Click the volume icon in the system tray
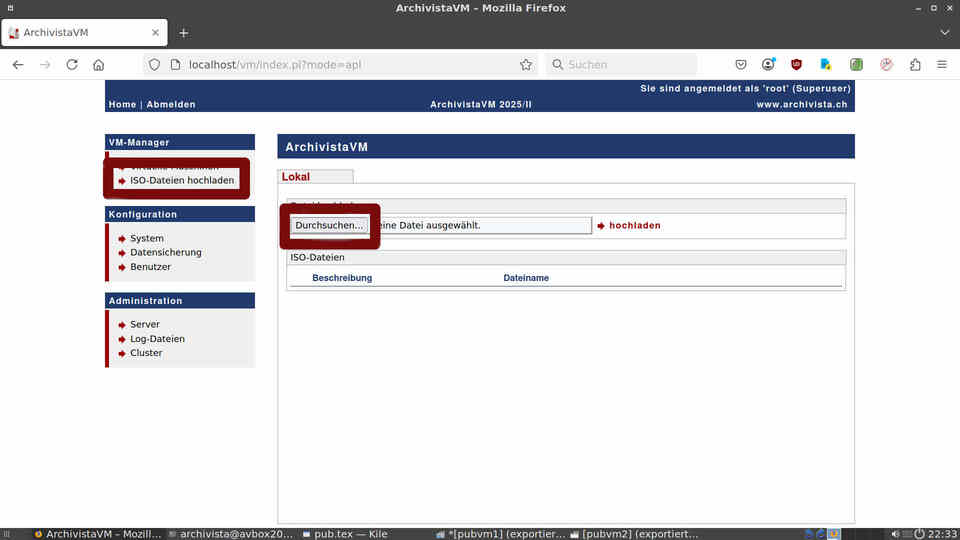The width and height of the screenshot is (960, 540). (895, 534)
